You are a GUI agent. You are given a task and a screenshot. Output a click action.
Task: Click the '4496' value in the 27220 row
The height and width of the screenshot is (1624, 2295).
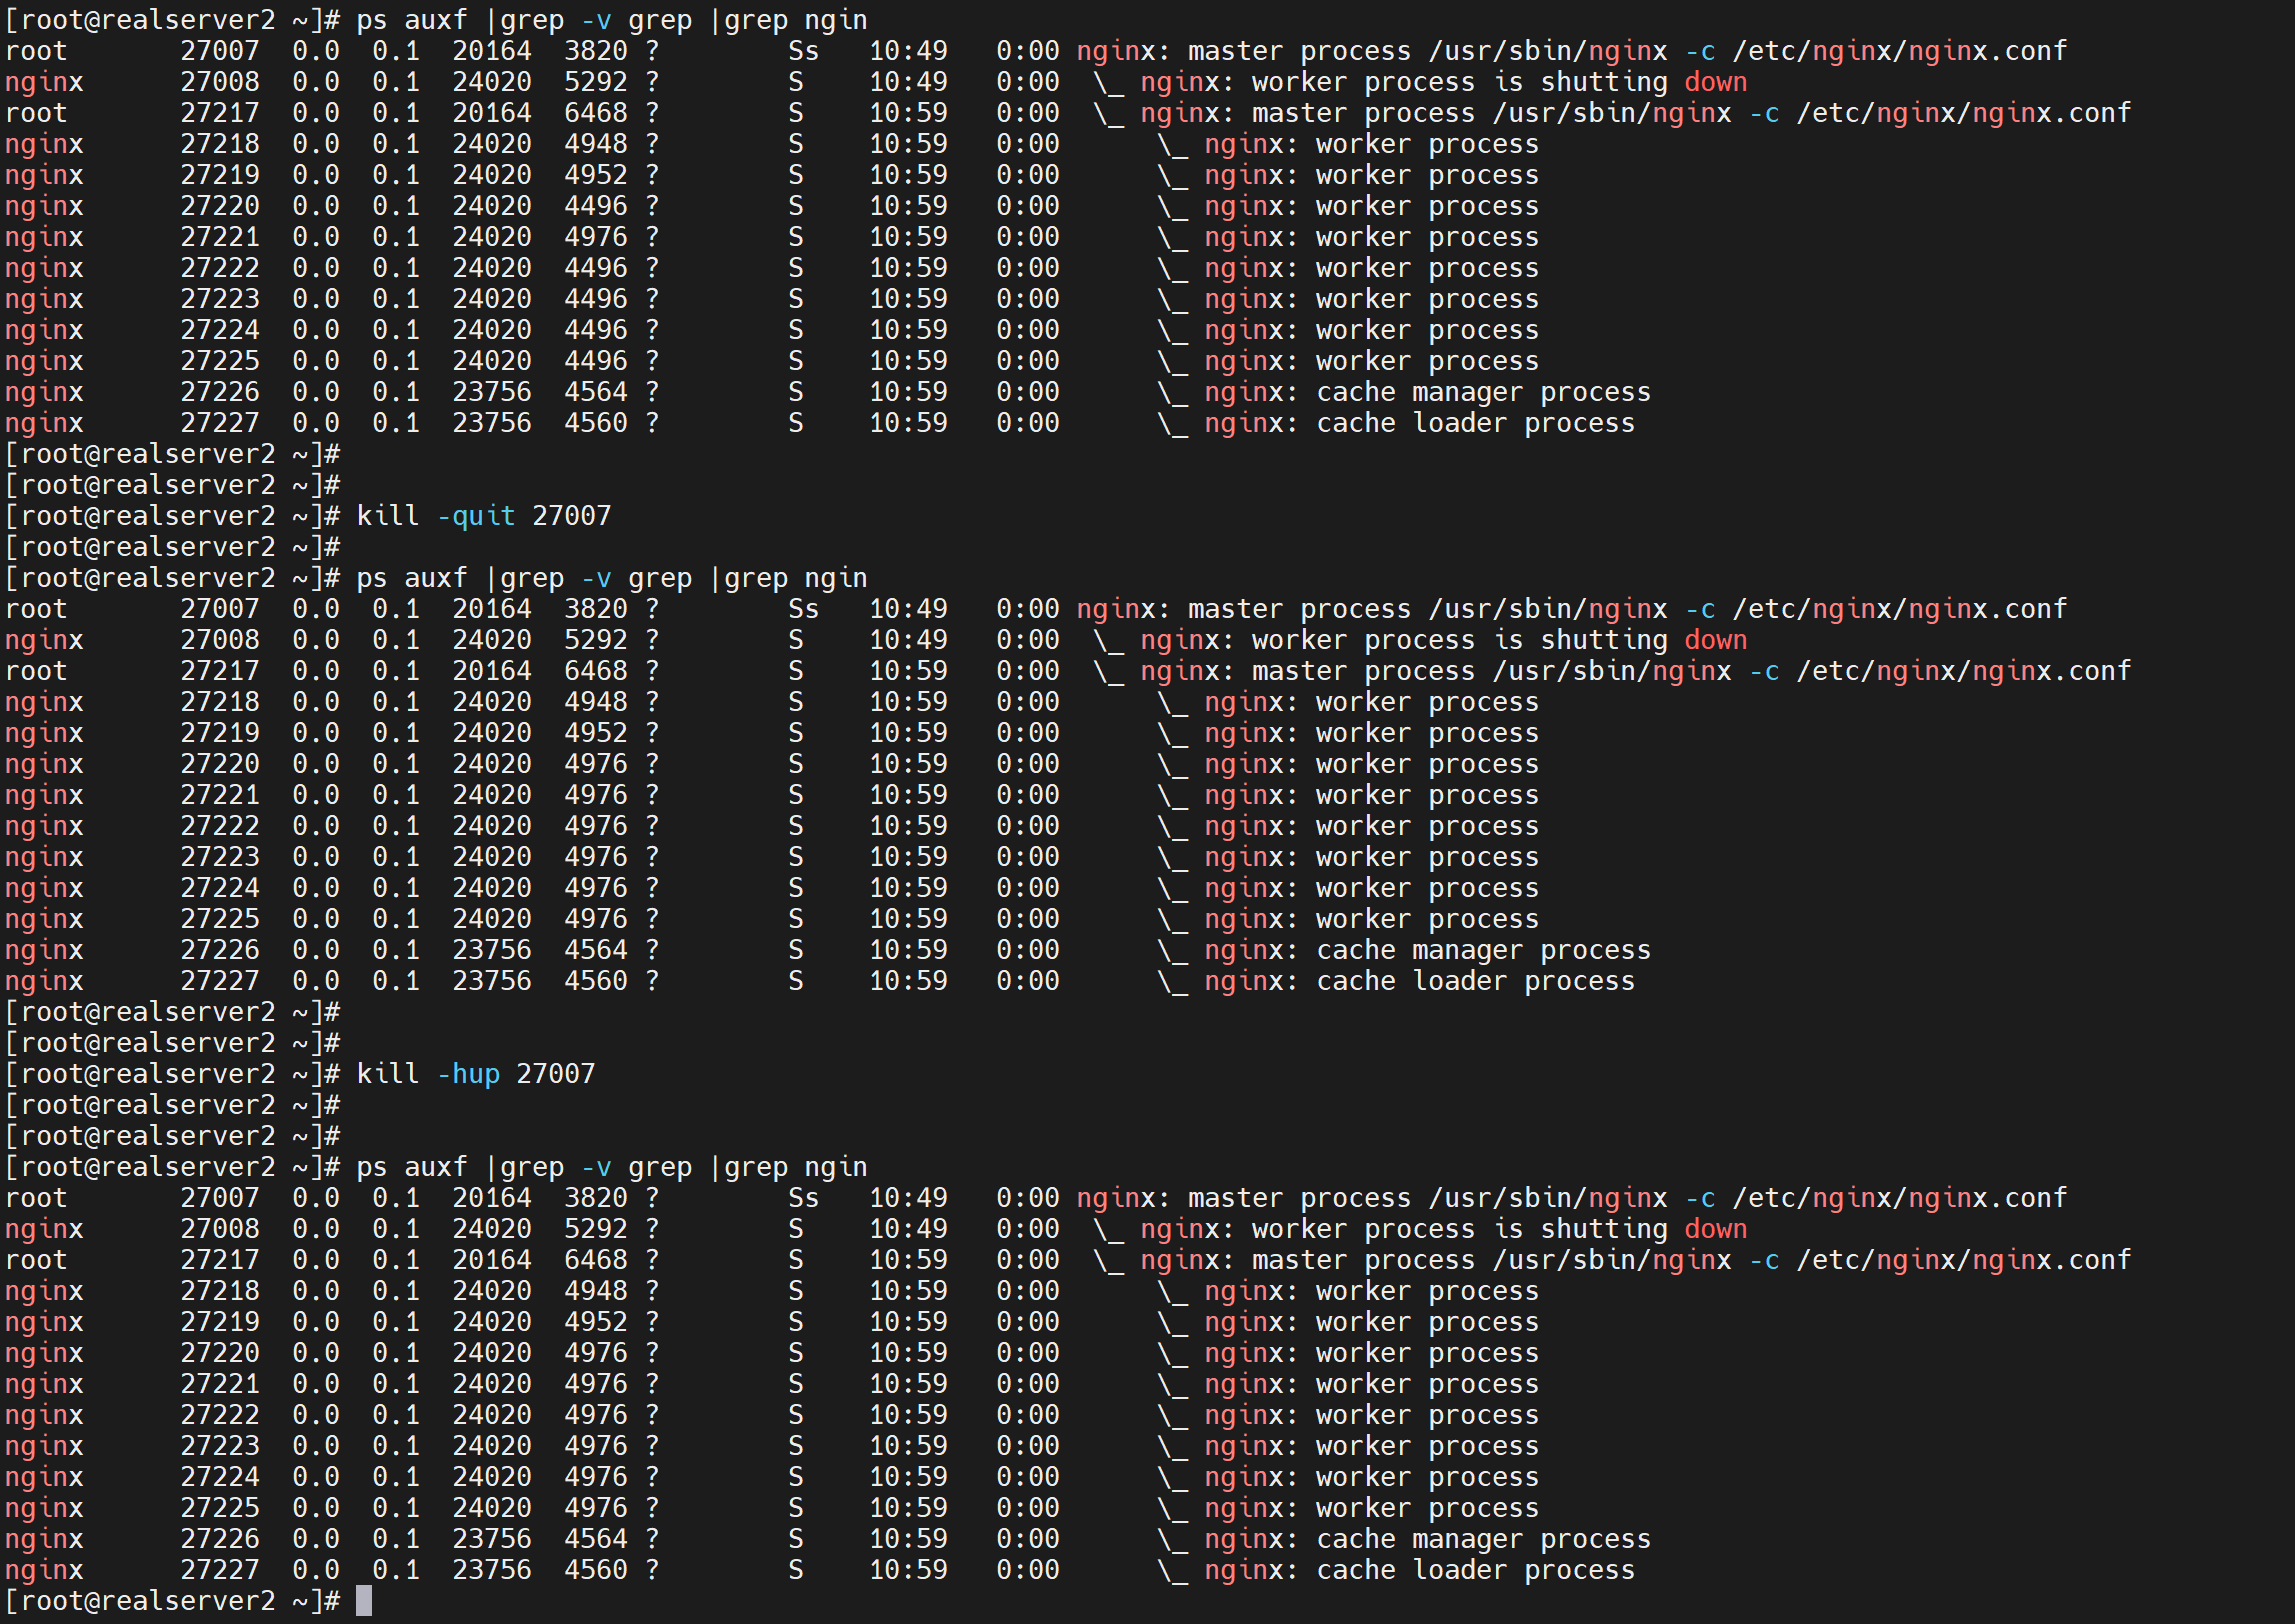(595, 206)
